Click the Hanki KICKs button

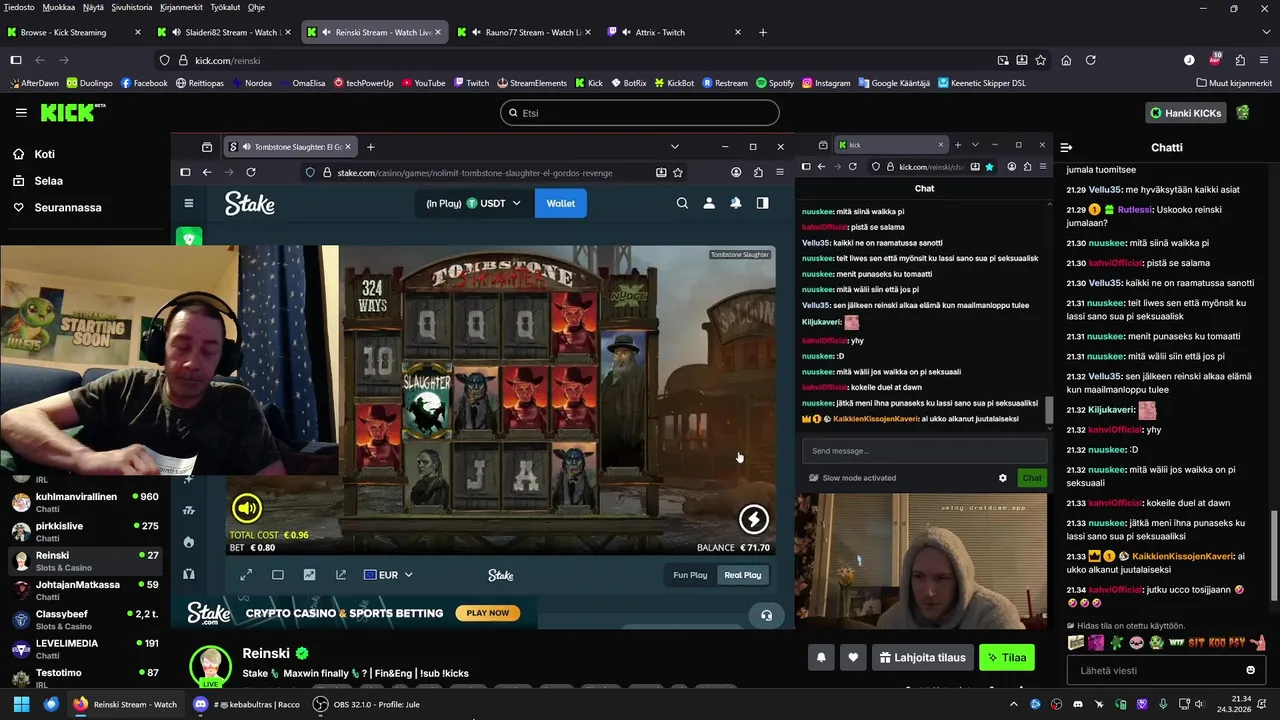(x=1185, y=113)
